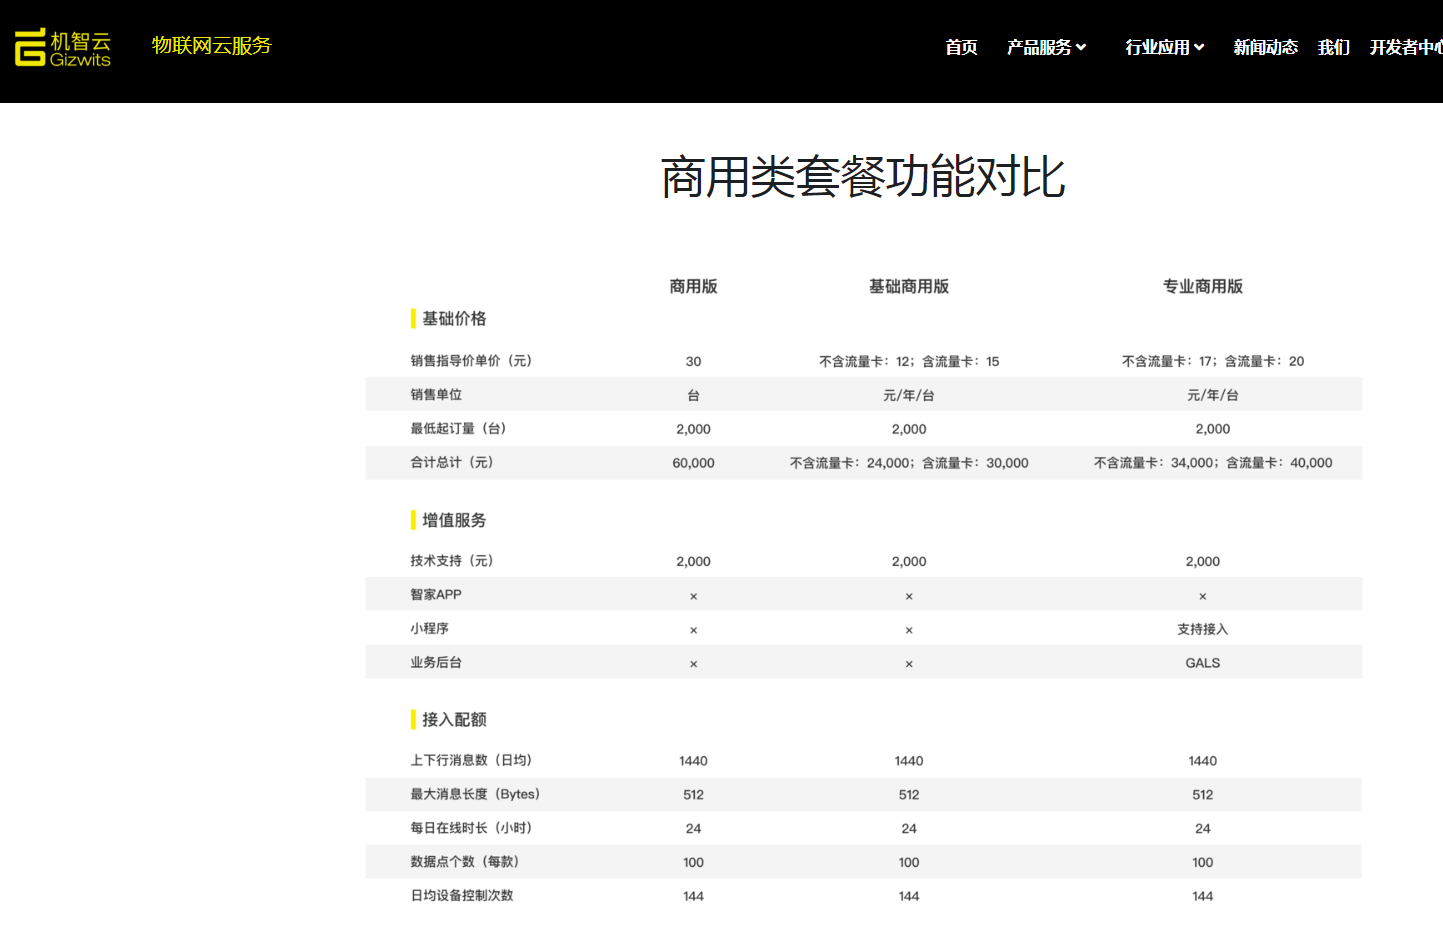Click the 商用版 column header
Screen dimensions: 1443x928
[693, 286]
